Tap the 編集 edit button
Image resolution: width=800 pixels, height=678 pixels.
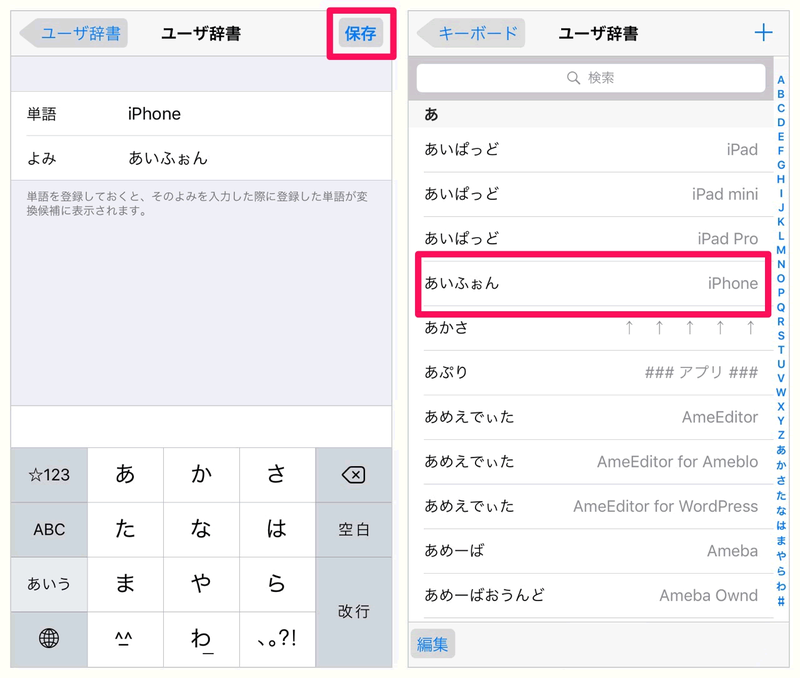(432, 644)
